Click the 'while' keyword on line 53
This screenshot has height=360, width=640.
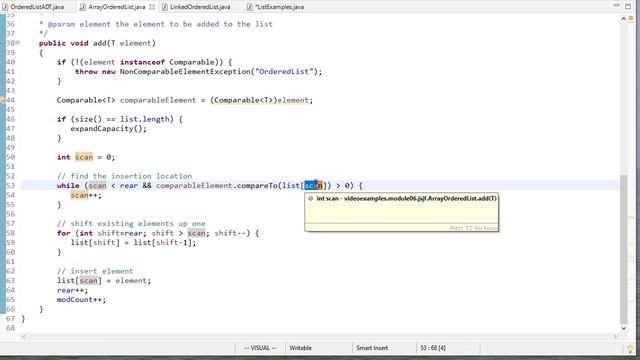click(68, 186)
